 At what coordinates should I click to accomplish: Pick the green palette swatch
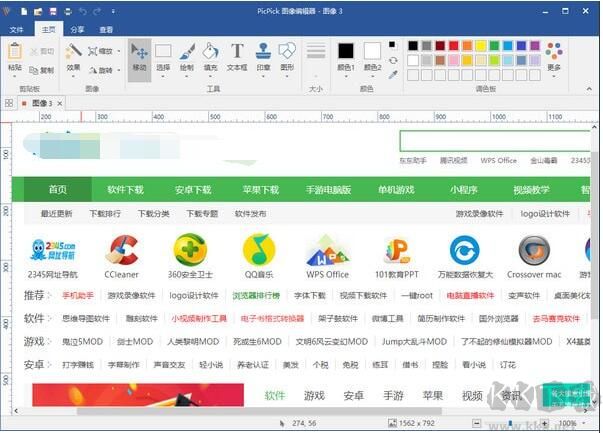pyautogui.click(x=494, y=46)
